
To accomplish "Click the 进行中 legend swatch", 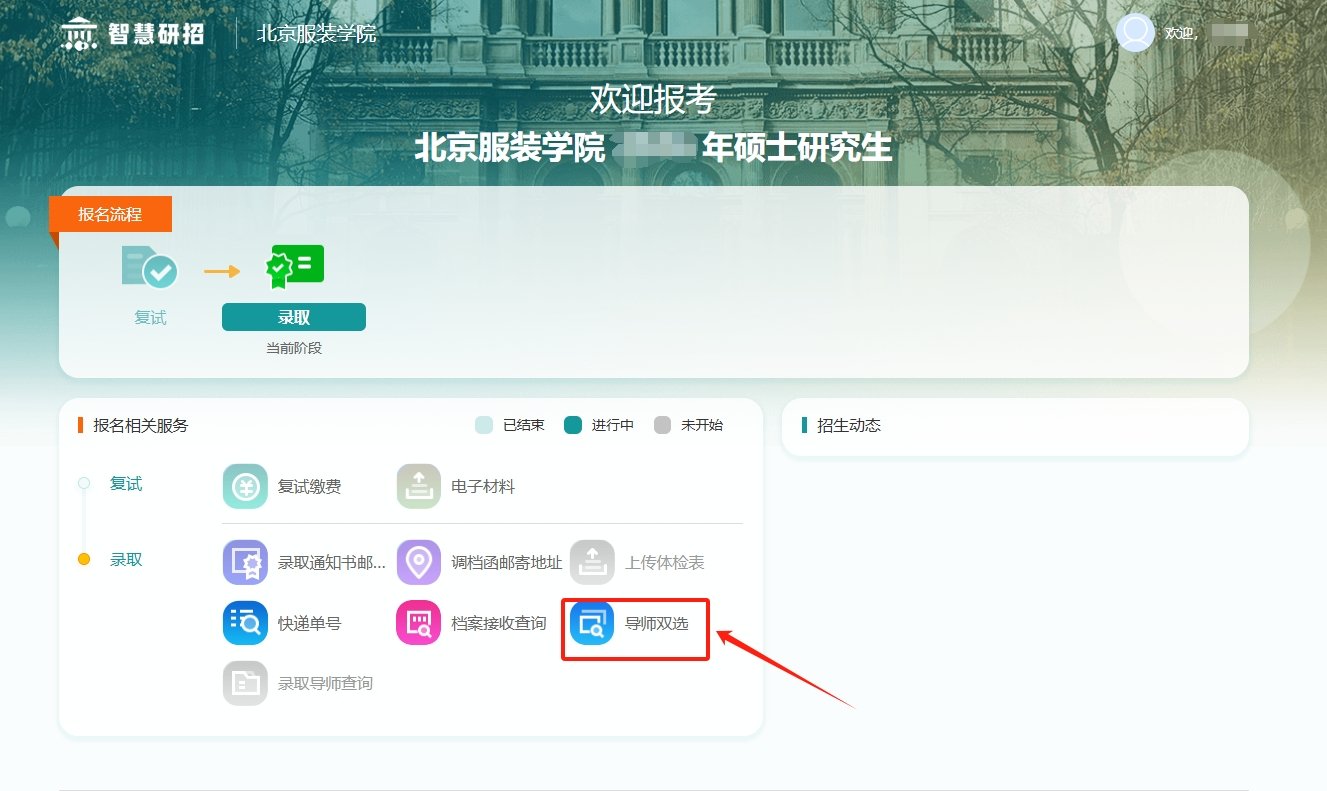I will coord(573,425).
